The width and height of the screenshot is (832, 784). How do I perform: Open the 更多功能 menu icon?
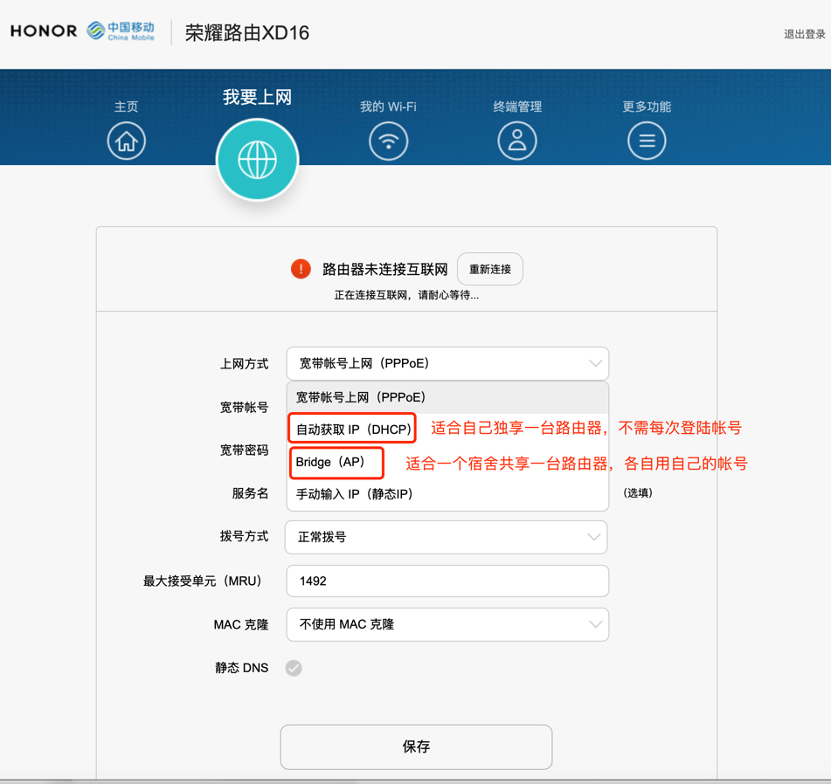pos(647,141)
